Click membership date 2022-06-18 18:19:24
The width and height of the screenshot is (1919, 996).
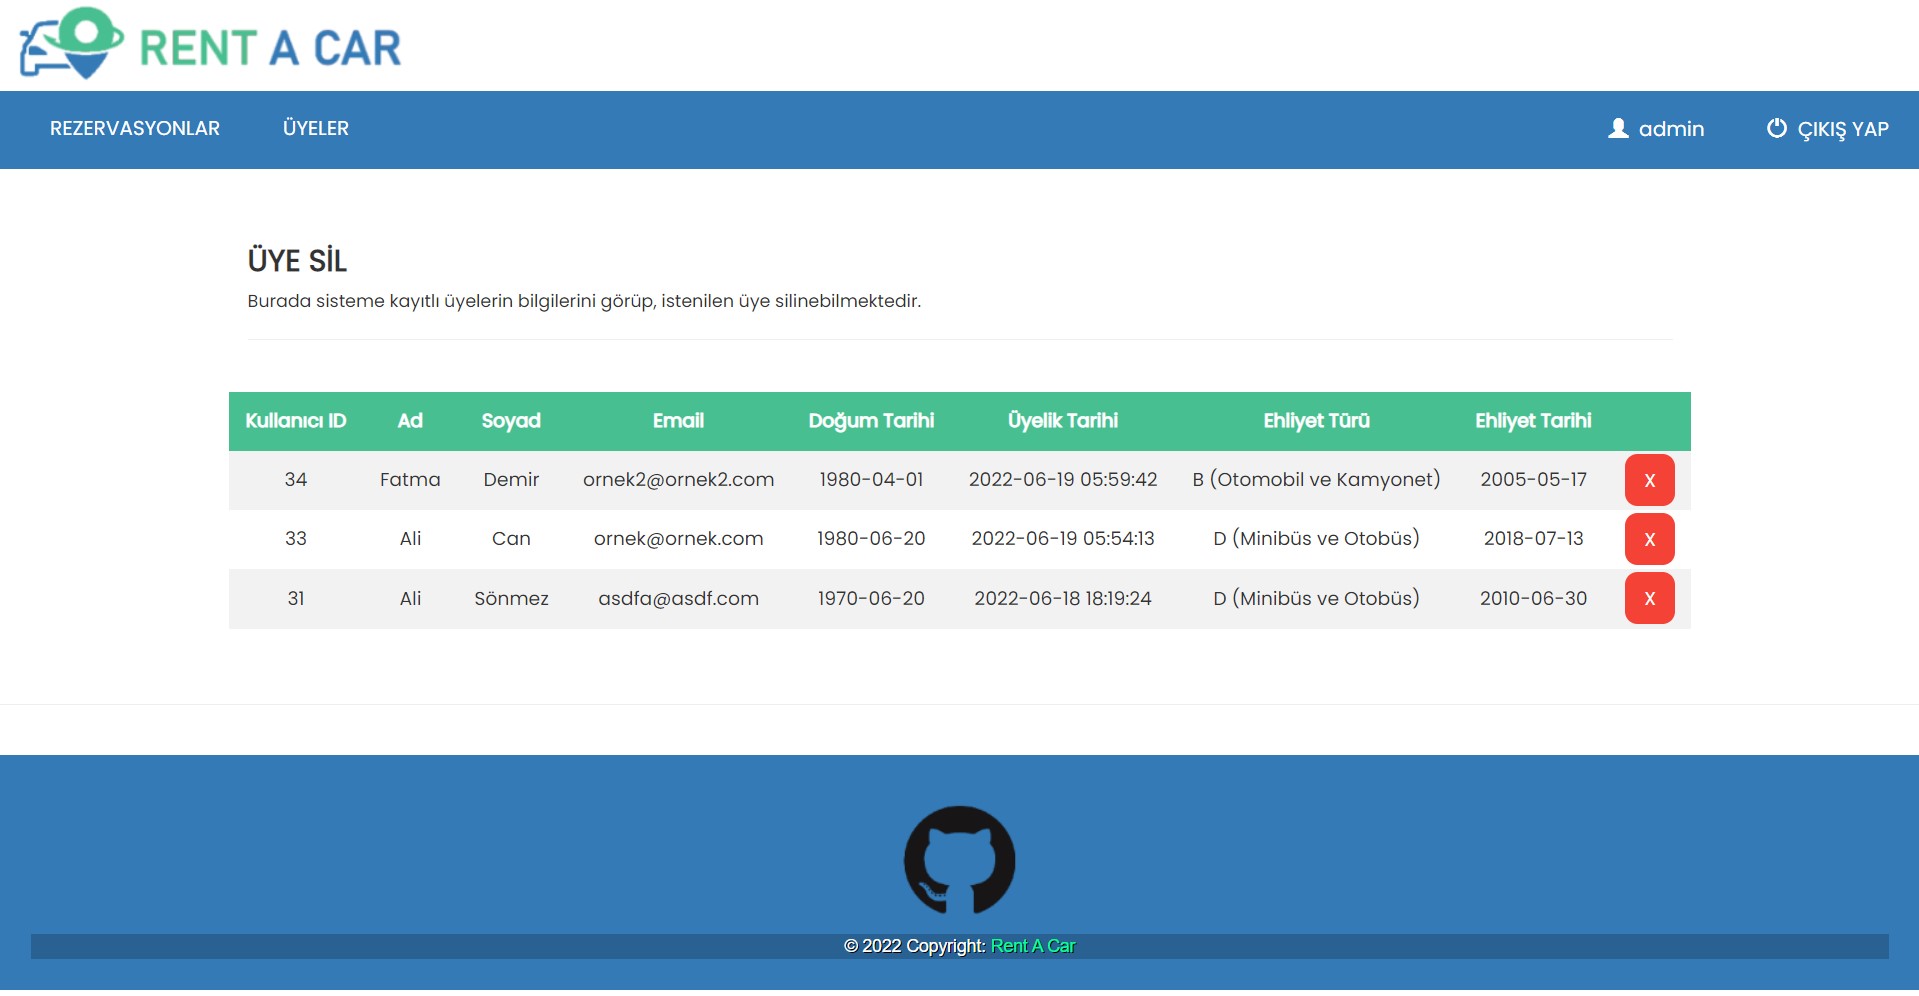pyautogui.click(x=1063, y=598)
